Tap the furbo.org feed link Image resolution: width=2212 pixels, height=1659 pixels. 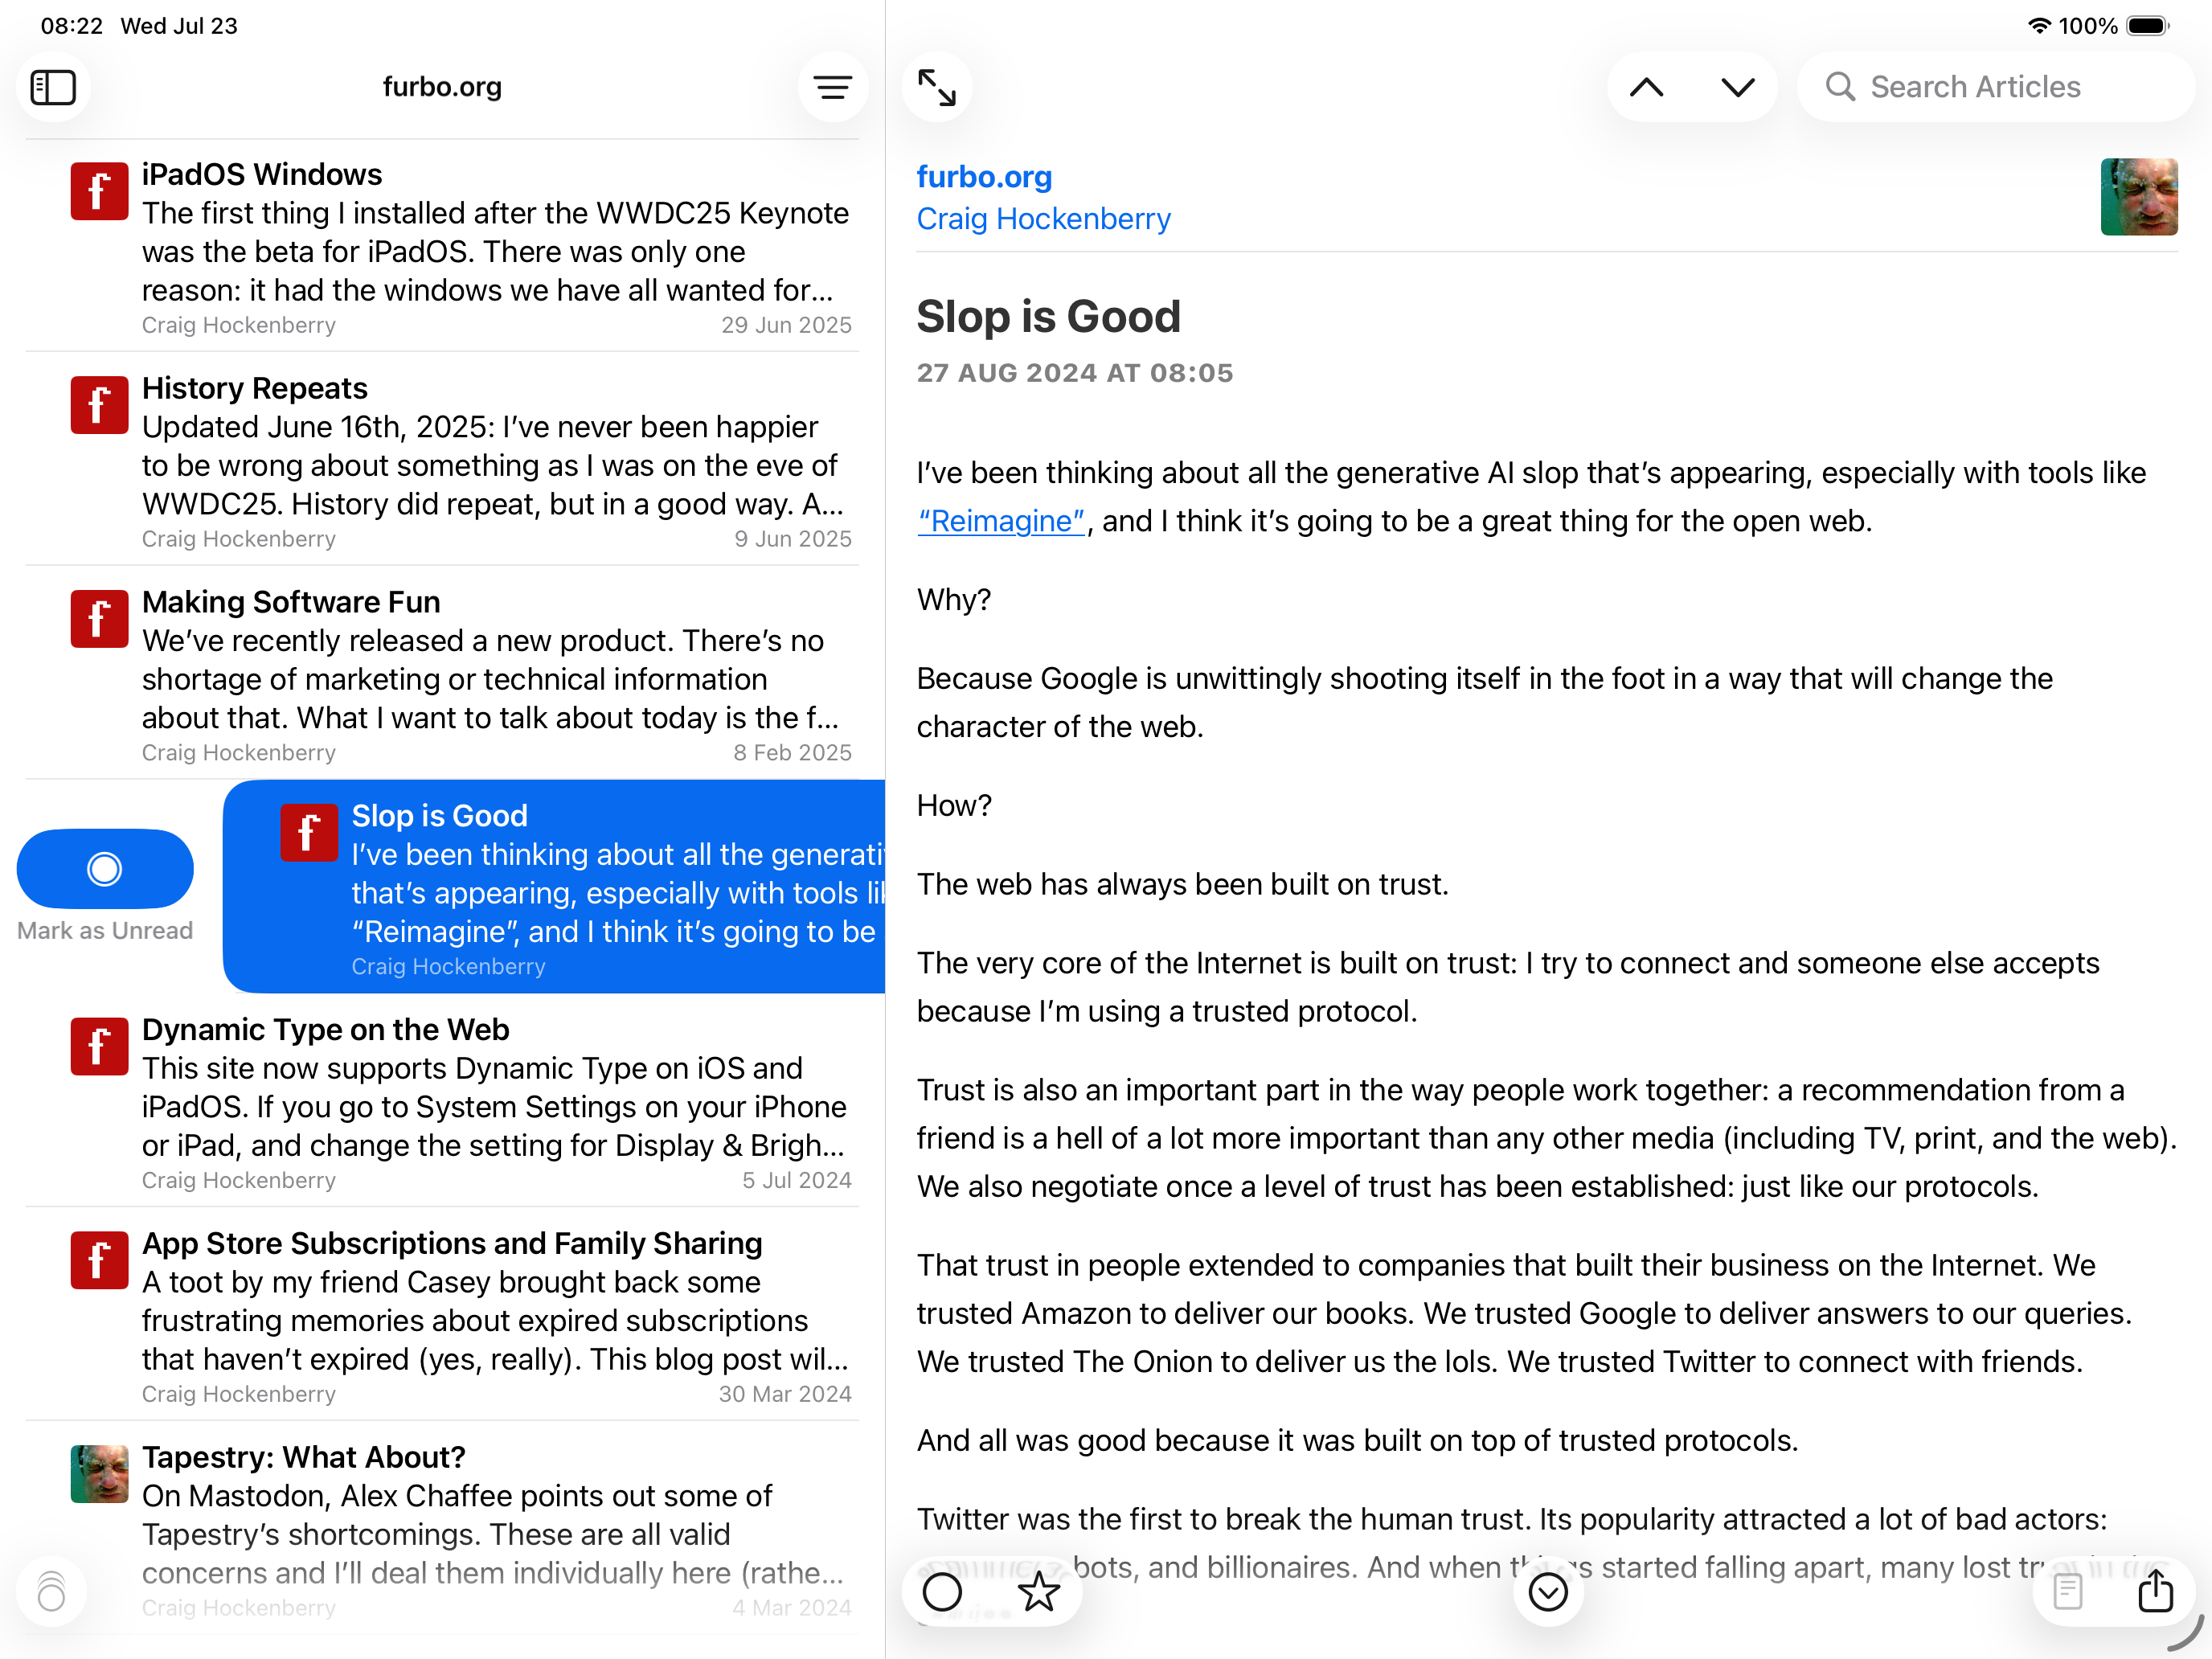click(984, 177)
